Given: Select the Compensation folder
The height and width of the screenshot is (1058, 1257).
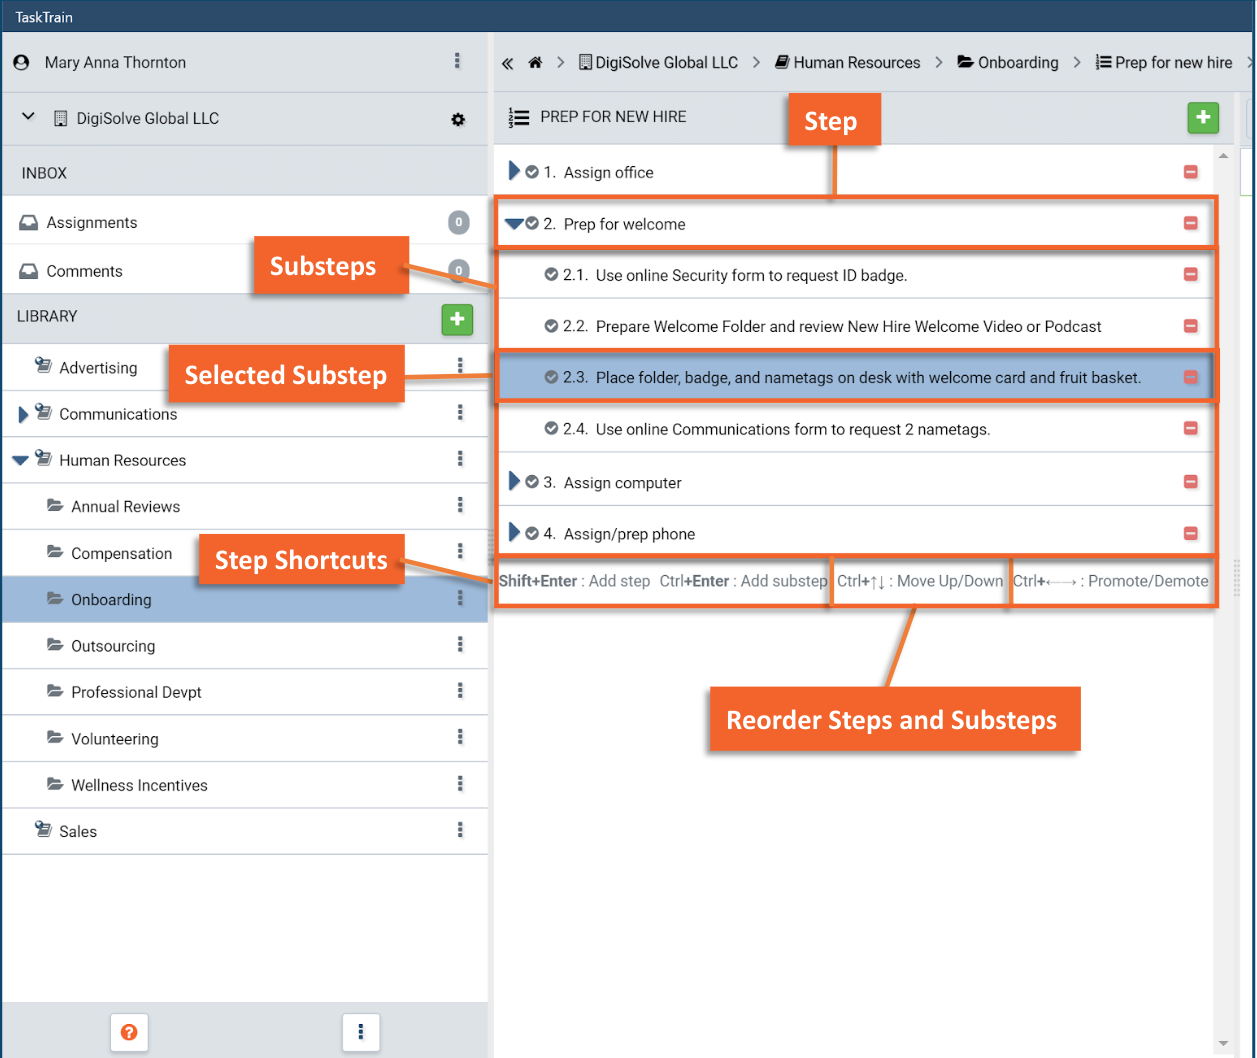Looking at the screenshot, I should pos(244,553).
